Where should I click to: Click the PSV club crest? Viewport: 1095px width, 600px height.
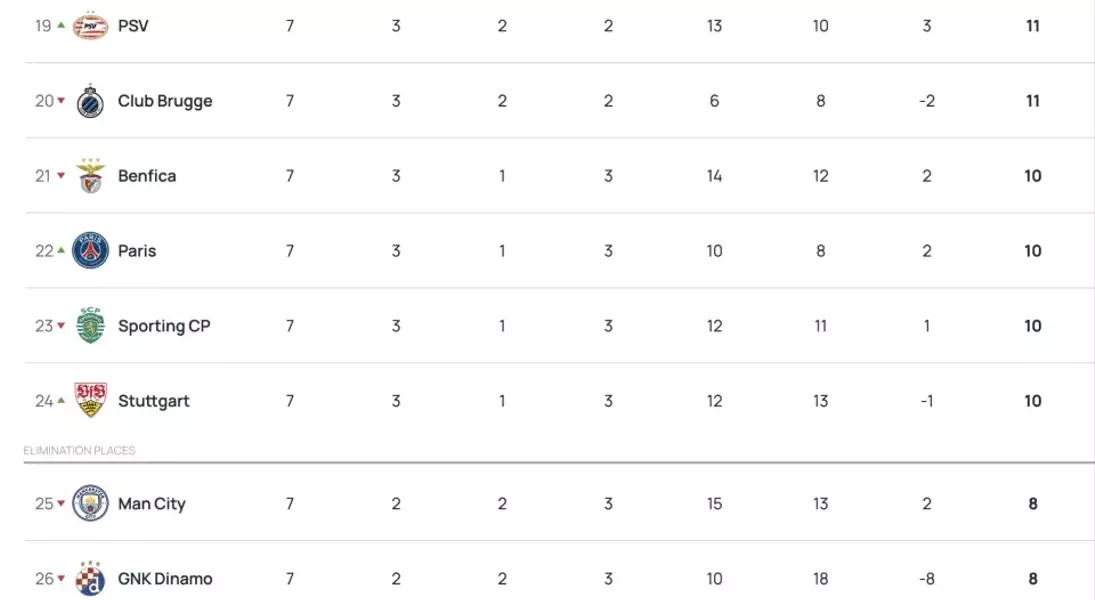[x=90, y=26]
